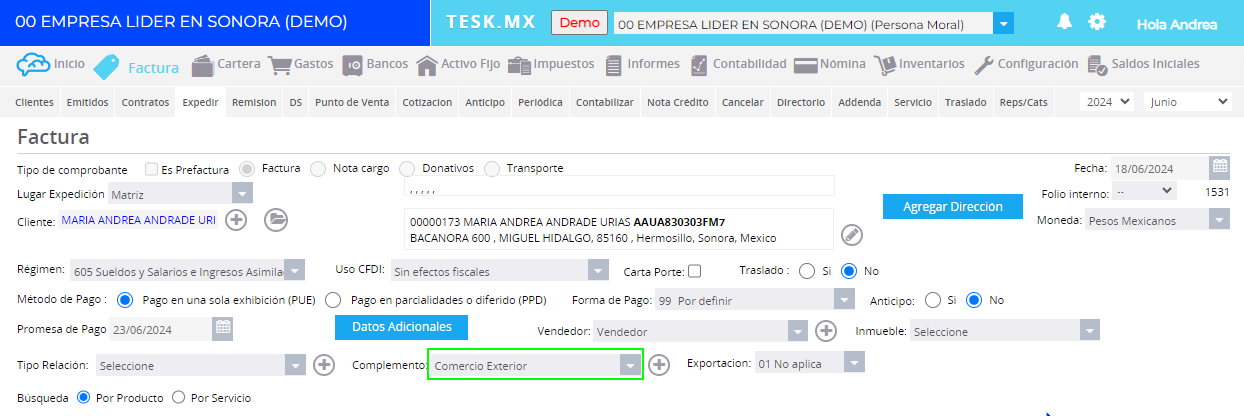Click the Agregar Dirección button
Viewport: 1244px width, 416px height.
coord(953,206)
